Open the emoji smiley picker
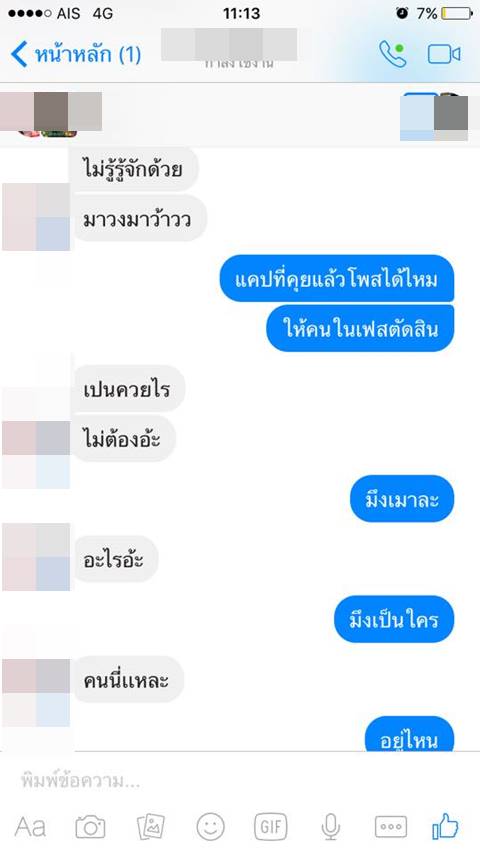This screenshot has width=480, height=855. pyautogui.click(x=211, y=827)
